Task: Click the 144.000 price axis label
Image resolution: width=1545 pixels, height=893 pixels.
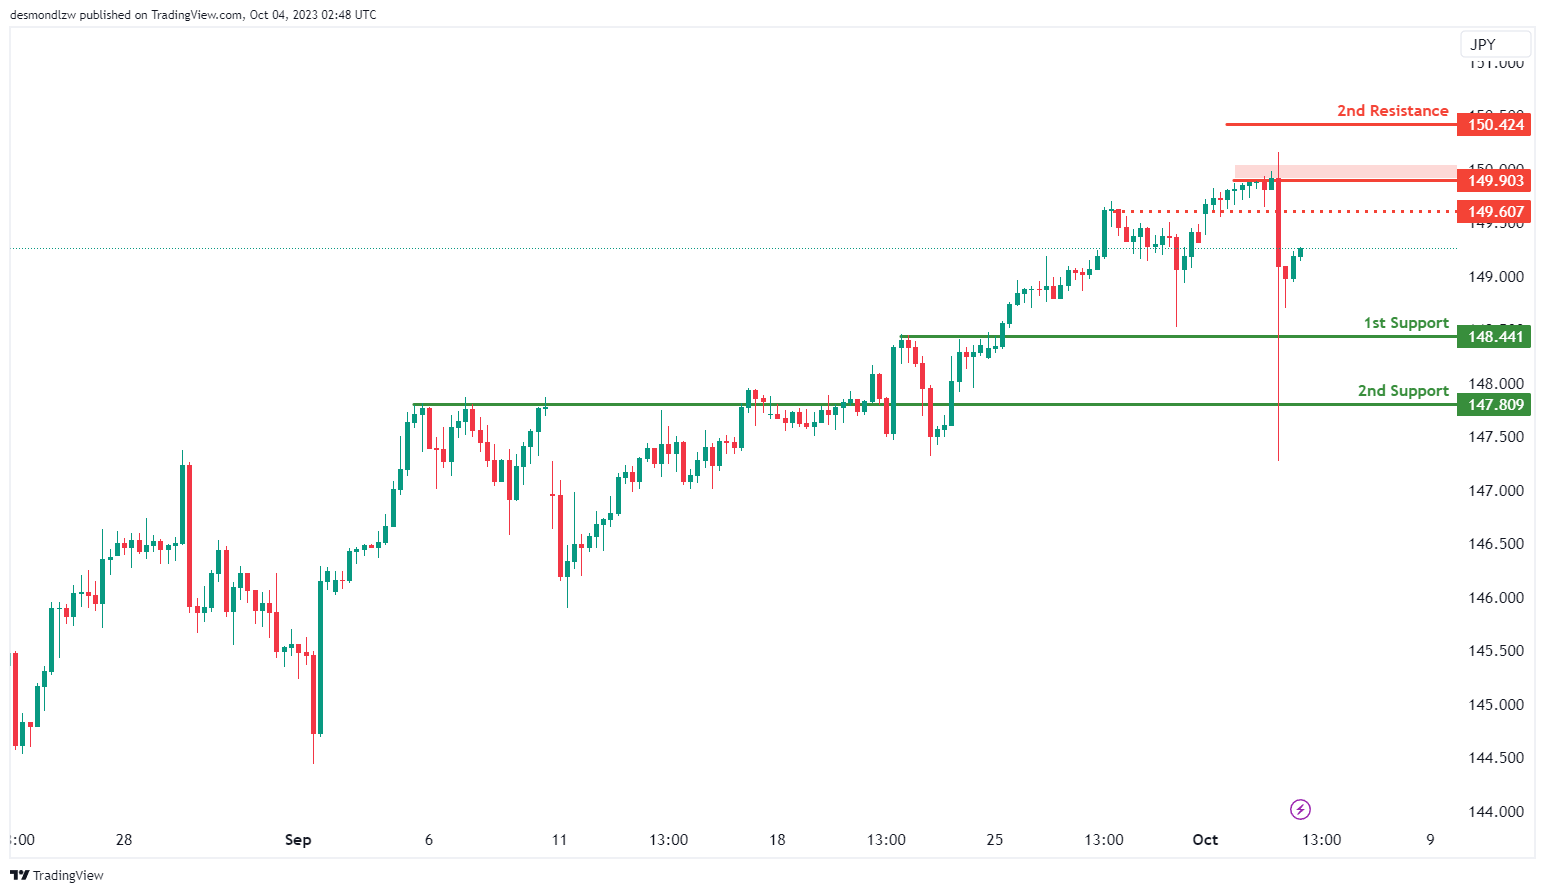Action: point(1495,812)
